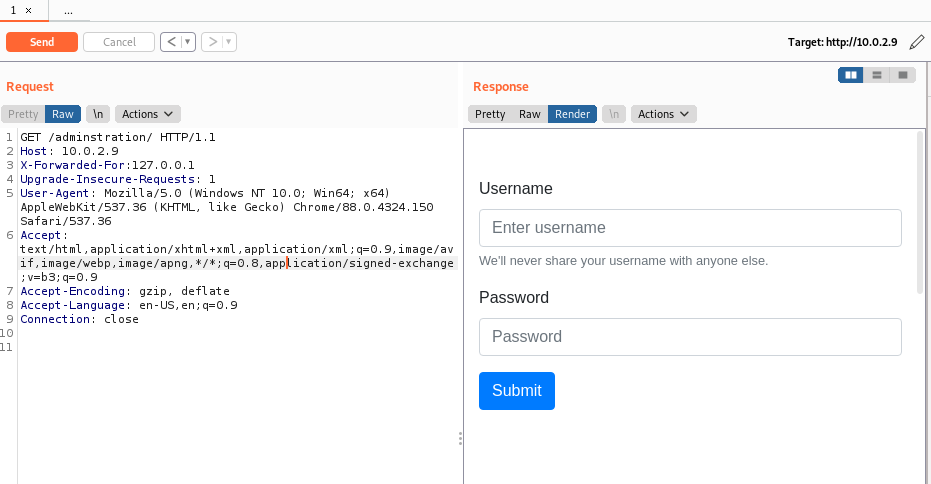Switch Response view to Render

(572, 114)
